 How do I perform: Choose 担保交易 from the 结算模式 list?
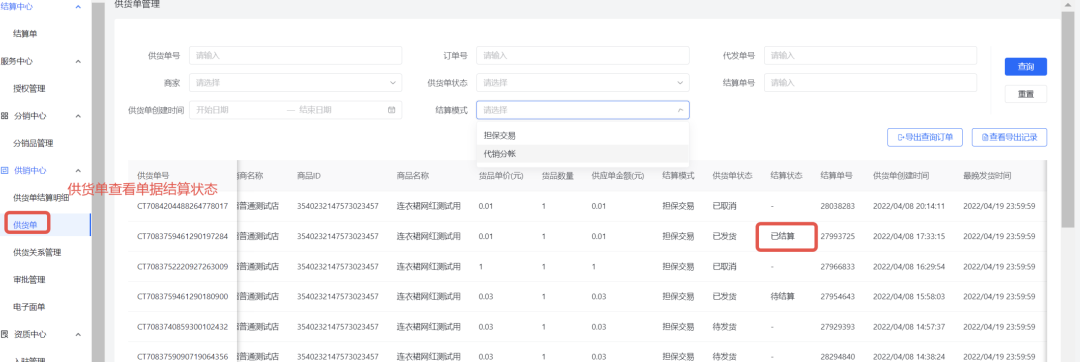pyautogui.click(x=583, y=136)
